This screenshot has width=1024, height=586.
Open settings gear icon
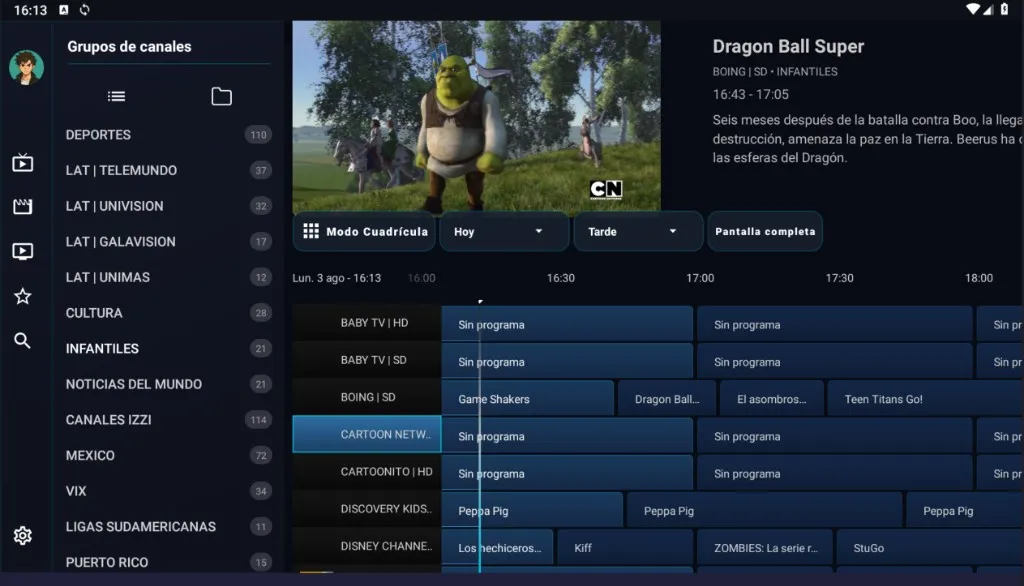[23, 536]
